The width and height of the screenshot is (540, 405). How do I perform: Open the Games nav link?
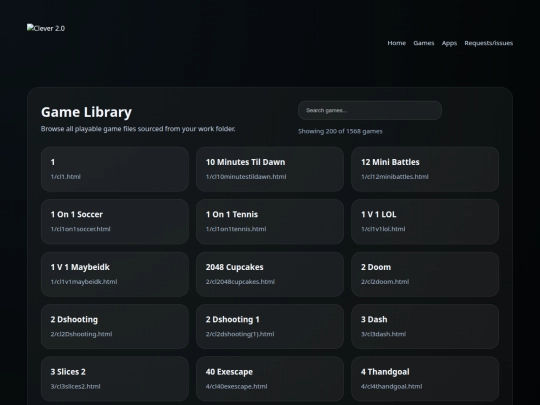tap(424, 43)
